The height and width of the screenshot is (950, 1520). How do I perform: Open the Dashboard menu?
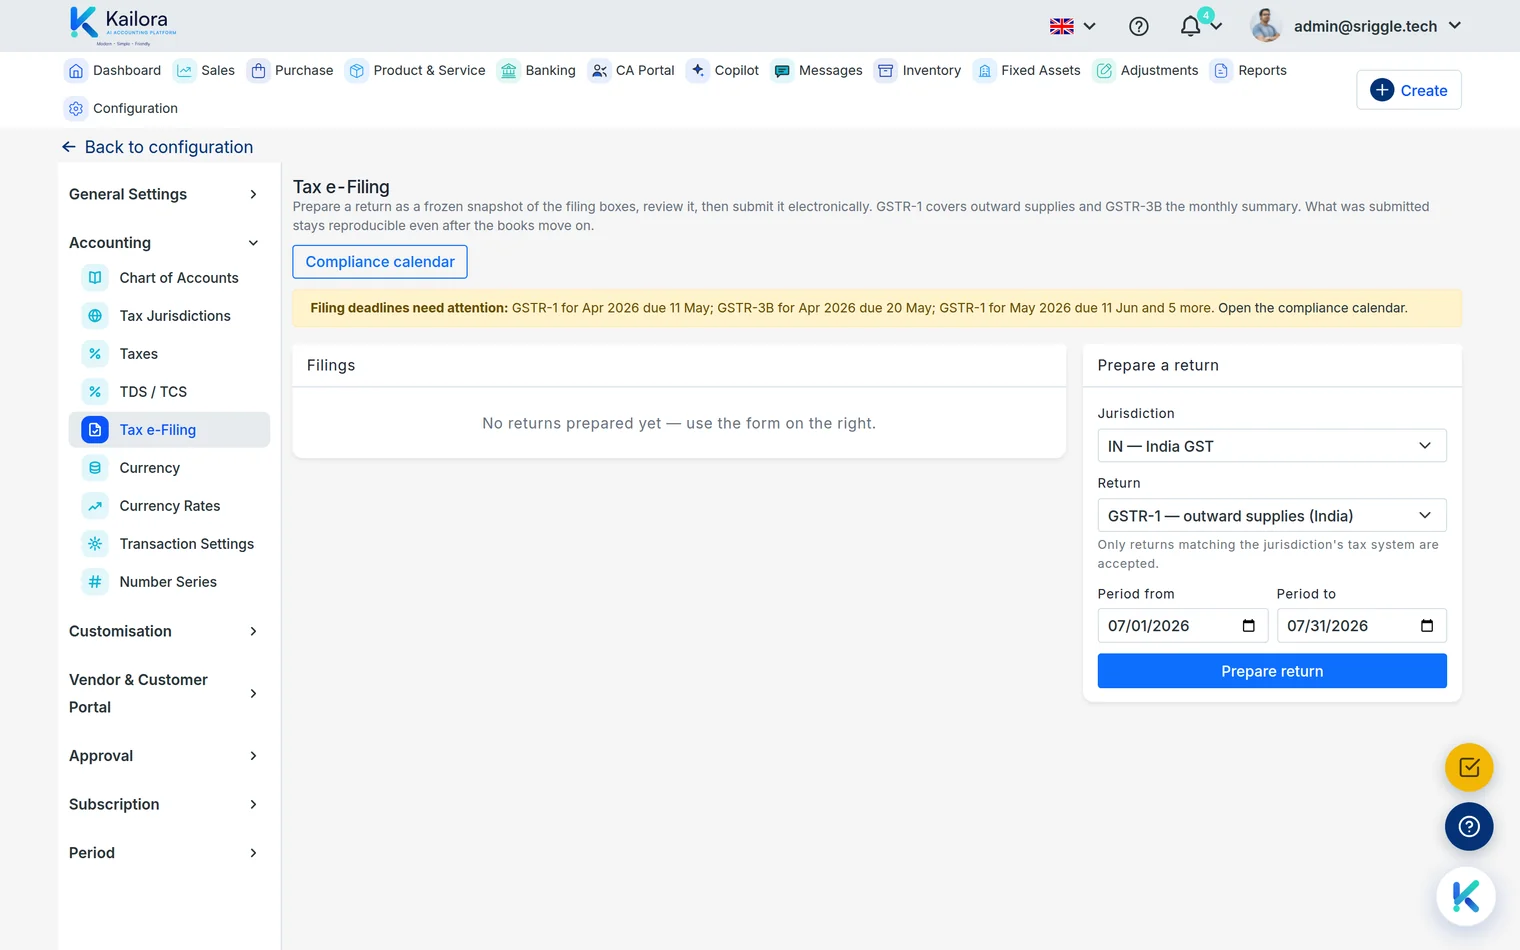(113, 70)
